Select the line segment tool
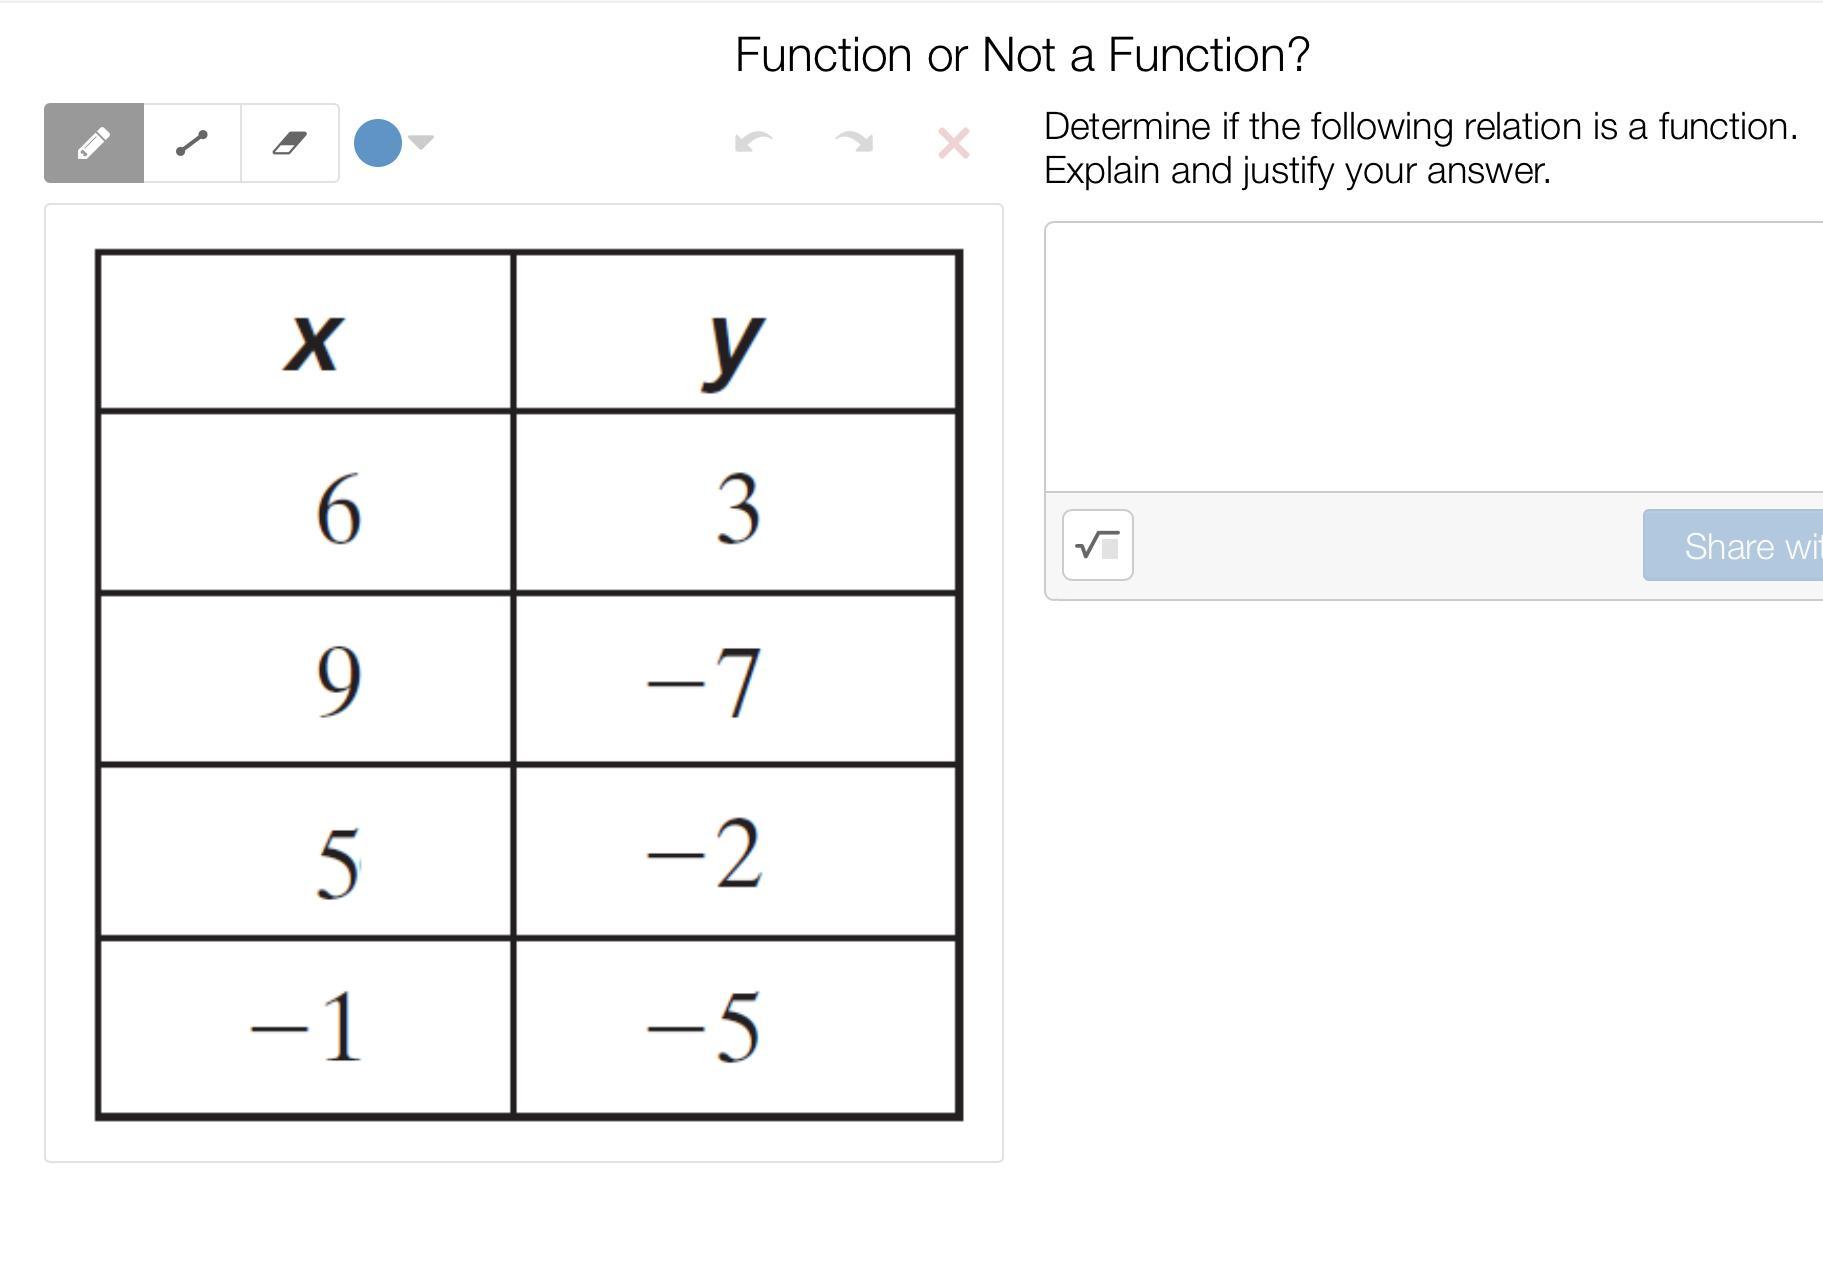The height and width of the screenshot is (1287, 1823). click(192, 143)
